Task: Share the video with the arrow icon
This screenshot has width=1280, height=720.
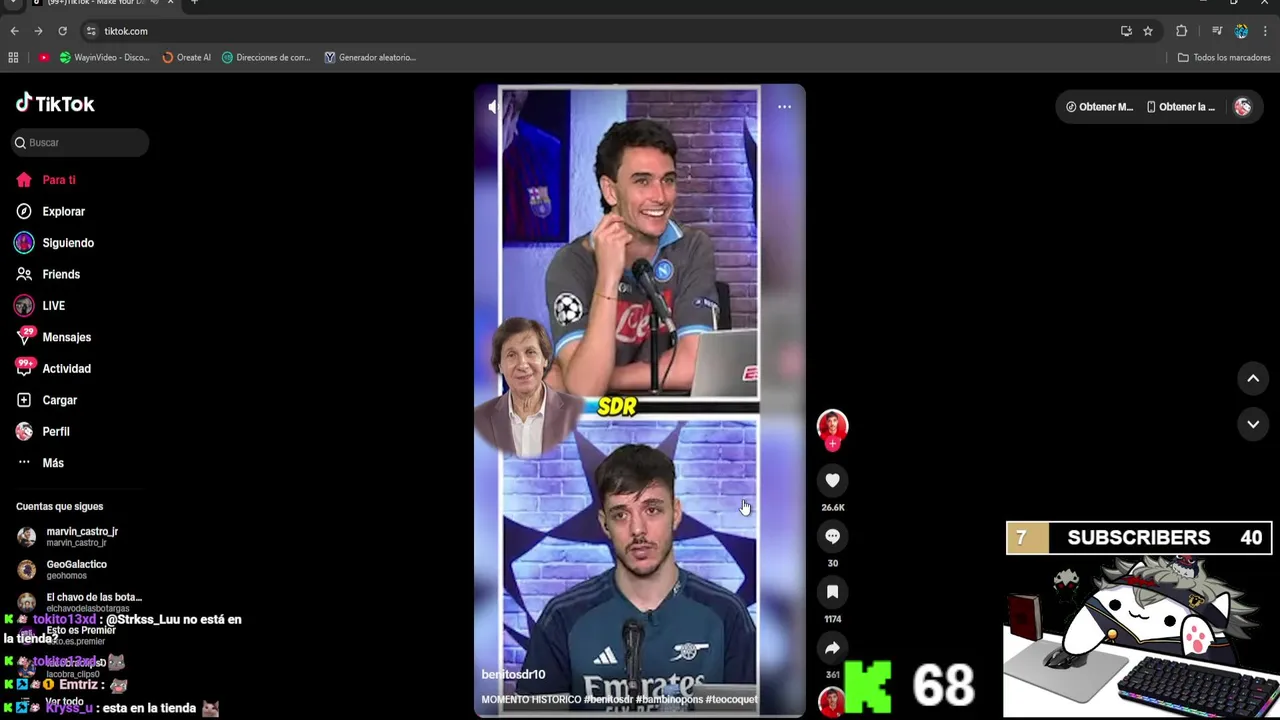Action: (x=832, y=648)
